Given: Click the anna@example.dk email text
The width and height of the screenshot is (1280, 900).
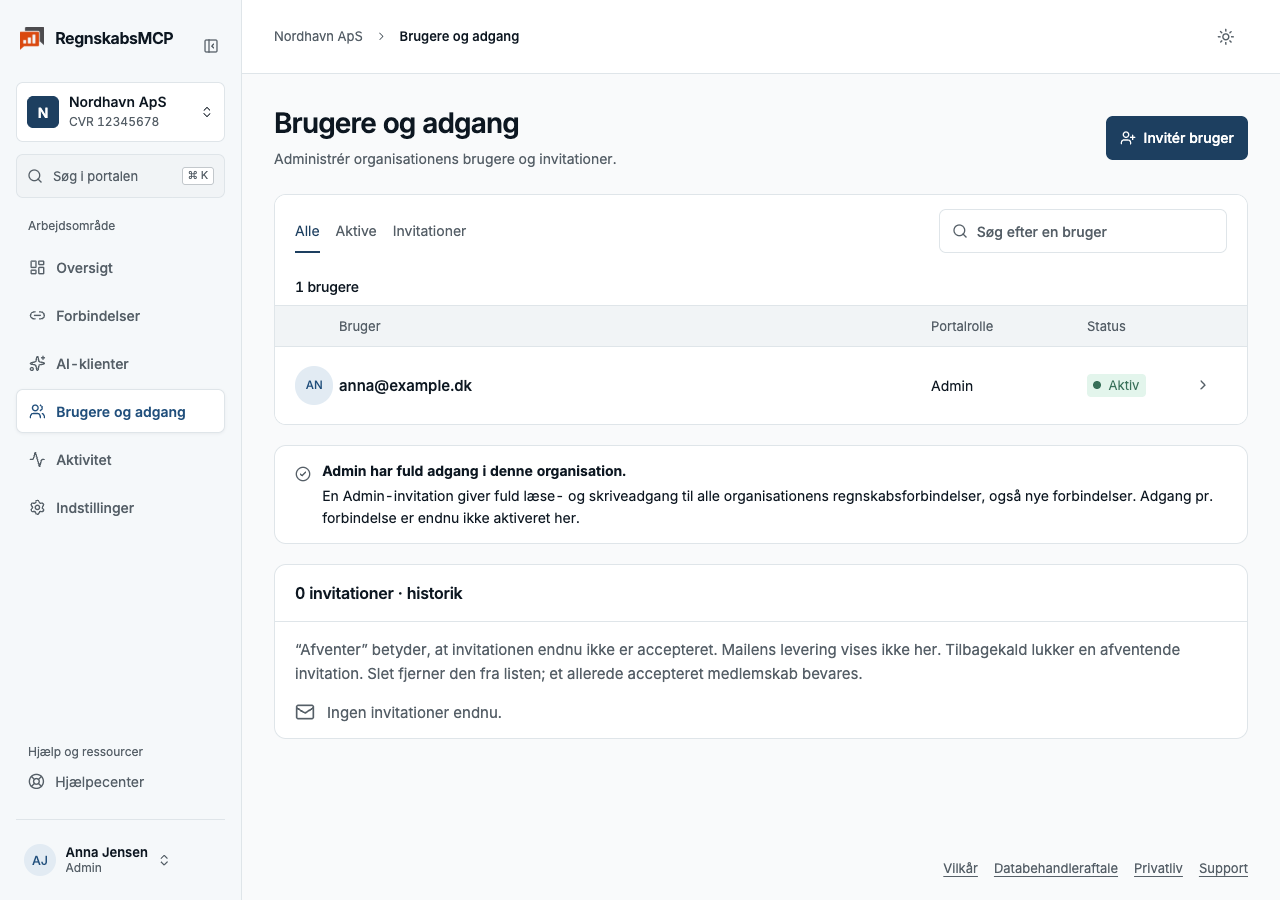Looking at the screenshot, I should pyautogui.click(x=405, y=385).
